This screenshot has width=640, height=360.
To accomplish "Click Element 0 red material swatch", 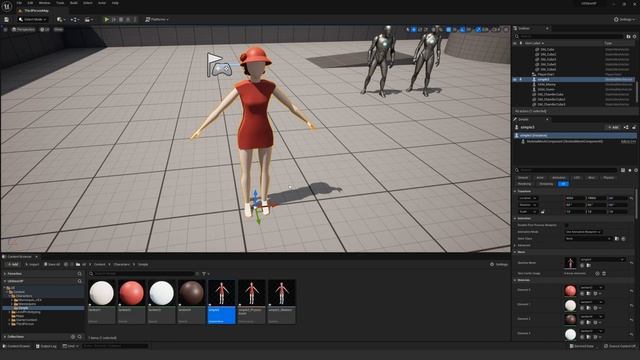I will point(570,291).
